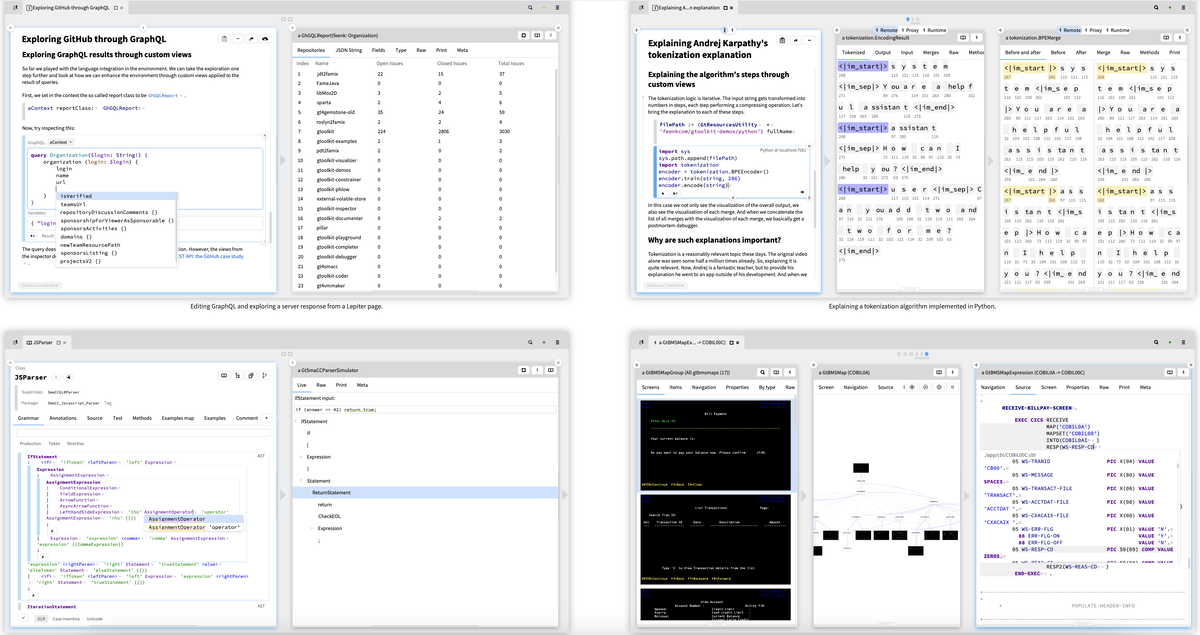Open hamburger menu in Exploring GitHub window
Image resolution: width=1200 pixels, height=635 pixels.
556,7
